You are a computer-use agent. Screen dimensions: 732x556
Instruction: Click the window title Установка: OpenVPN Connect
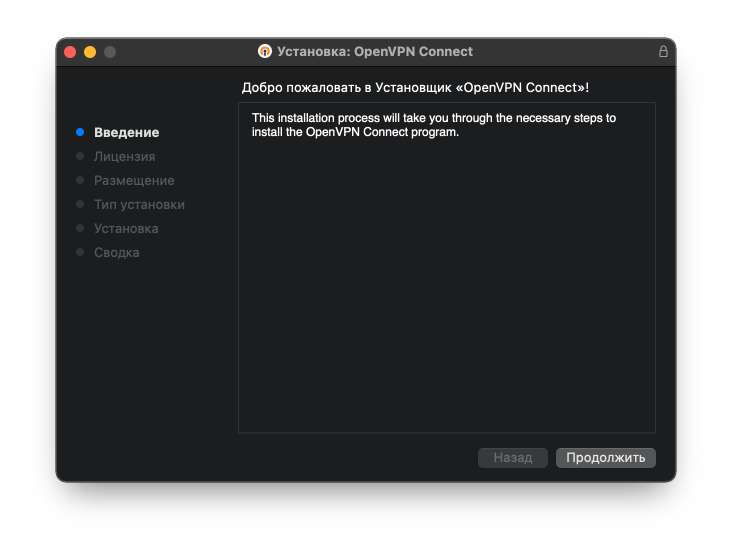tap(375, 51)
